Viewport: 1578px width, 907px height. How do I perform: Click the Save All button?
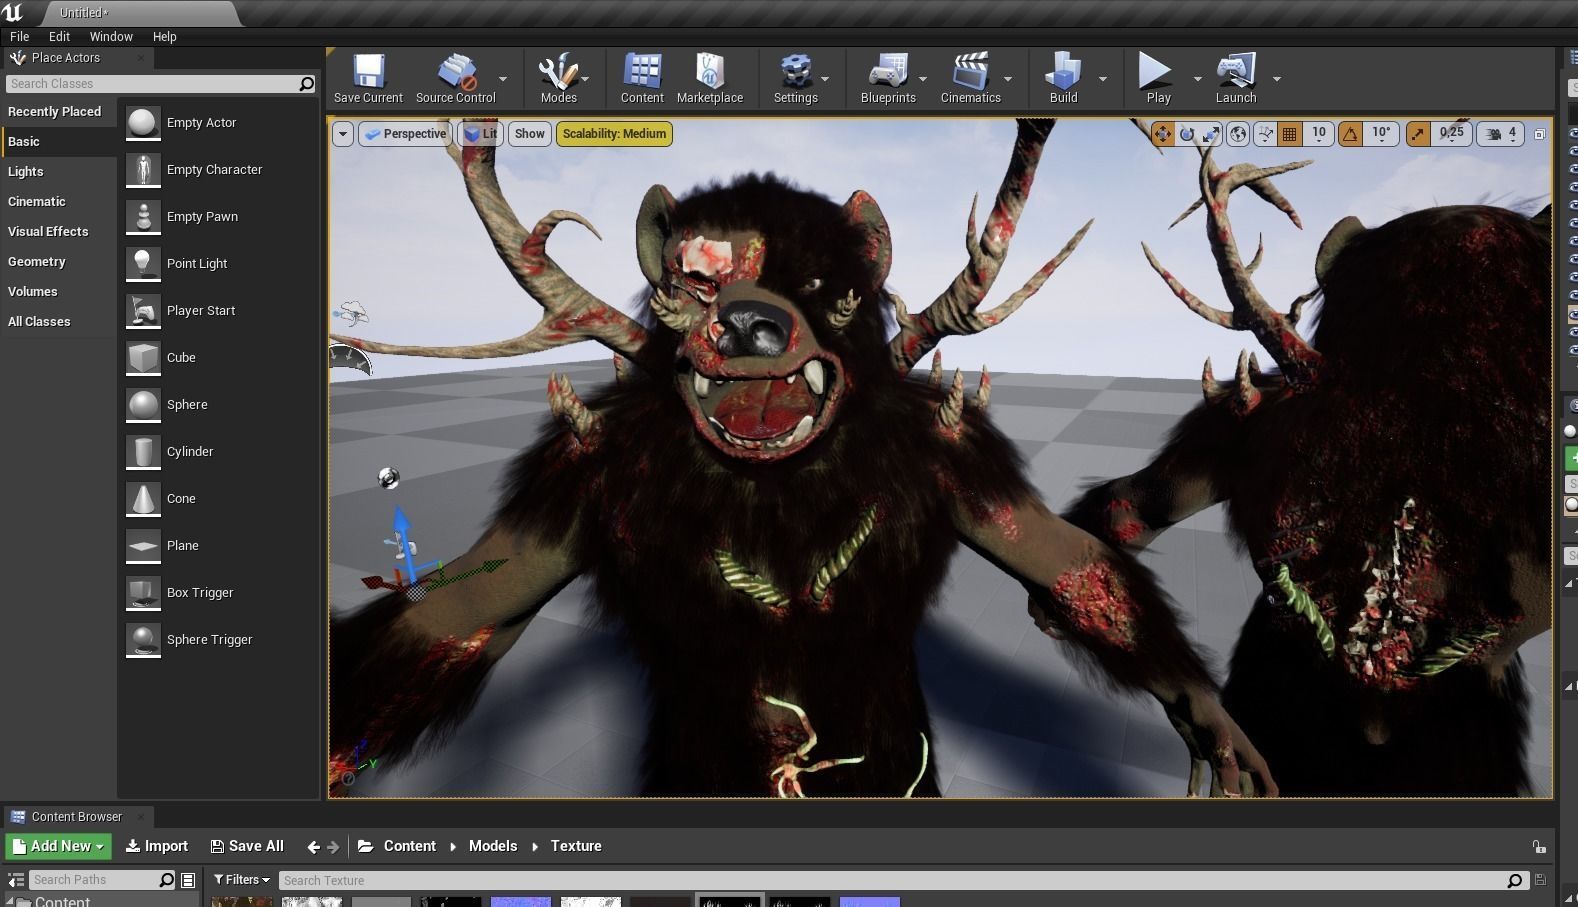point(247,846)
